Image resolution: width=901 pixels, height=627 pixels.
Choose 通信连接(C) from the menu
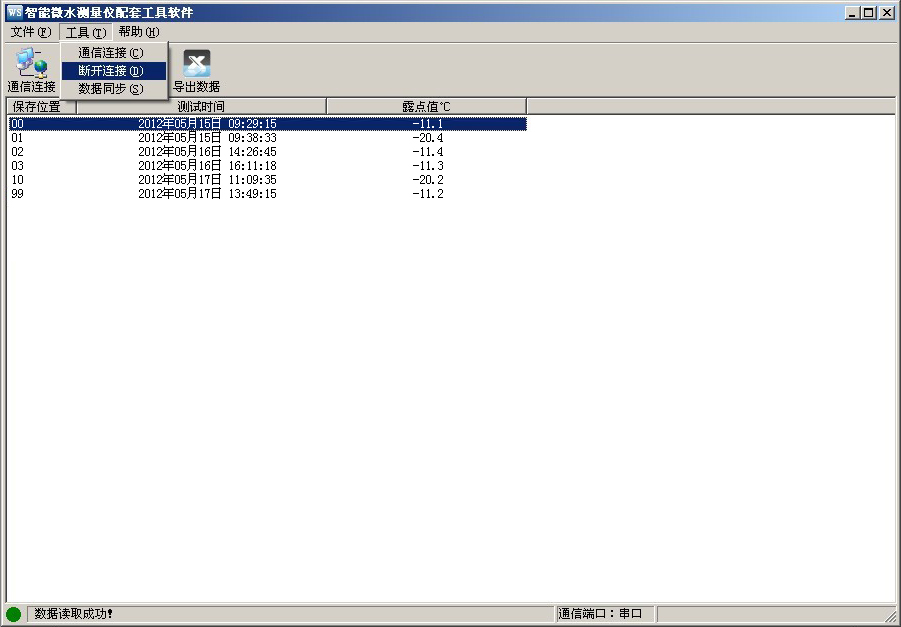tap(114, 53)
